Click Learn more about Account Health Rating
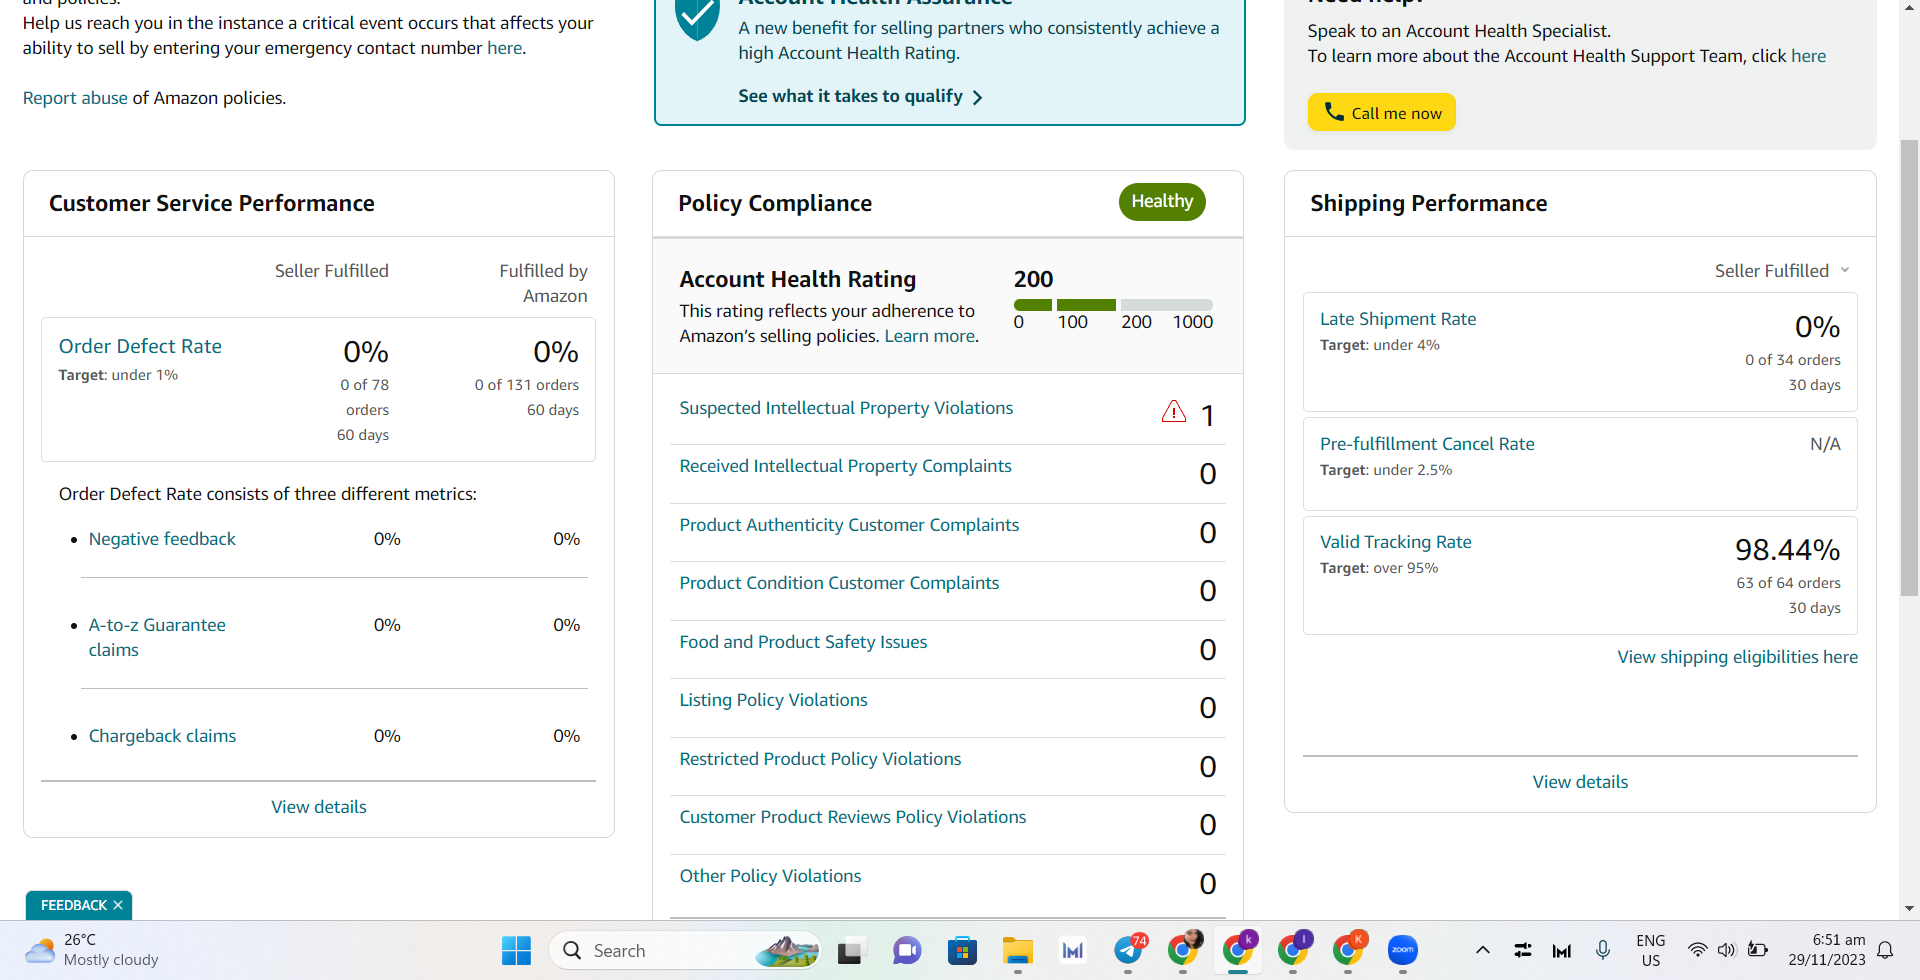The height and width of the screenshot is (980, 1920). click(x=930, y=336)
